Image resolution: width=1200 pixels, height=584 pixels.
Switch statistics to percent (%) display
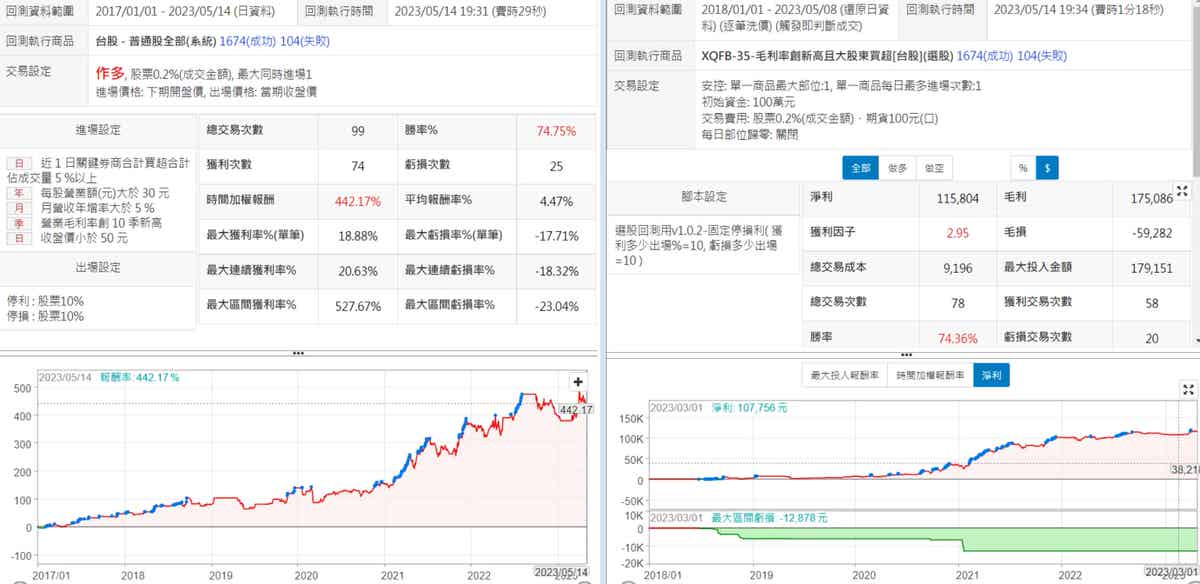tap(1023, 168)
